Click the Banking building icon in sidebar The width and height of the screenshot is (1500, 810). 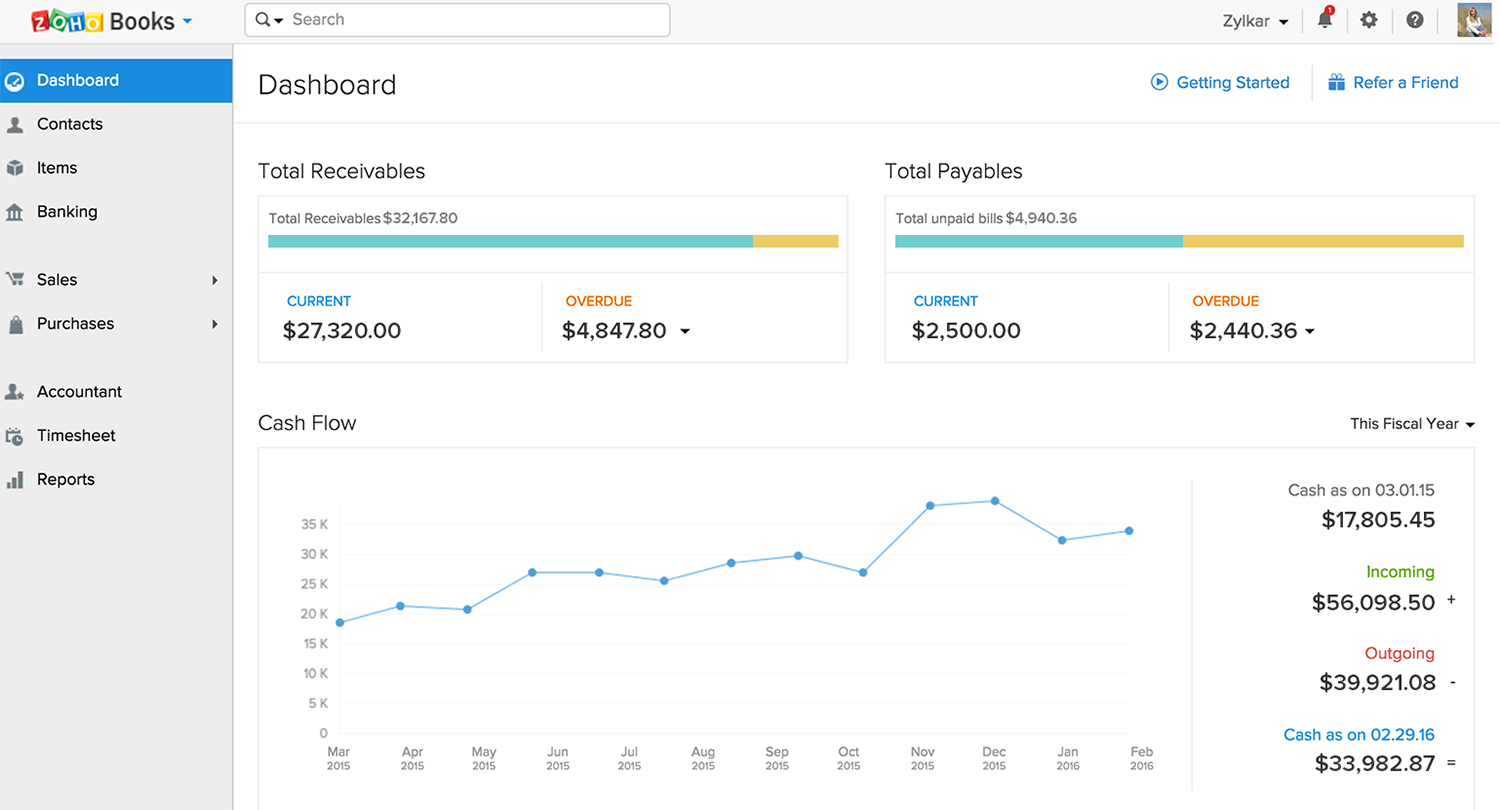[x=15, y=212]
